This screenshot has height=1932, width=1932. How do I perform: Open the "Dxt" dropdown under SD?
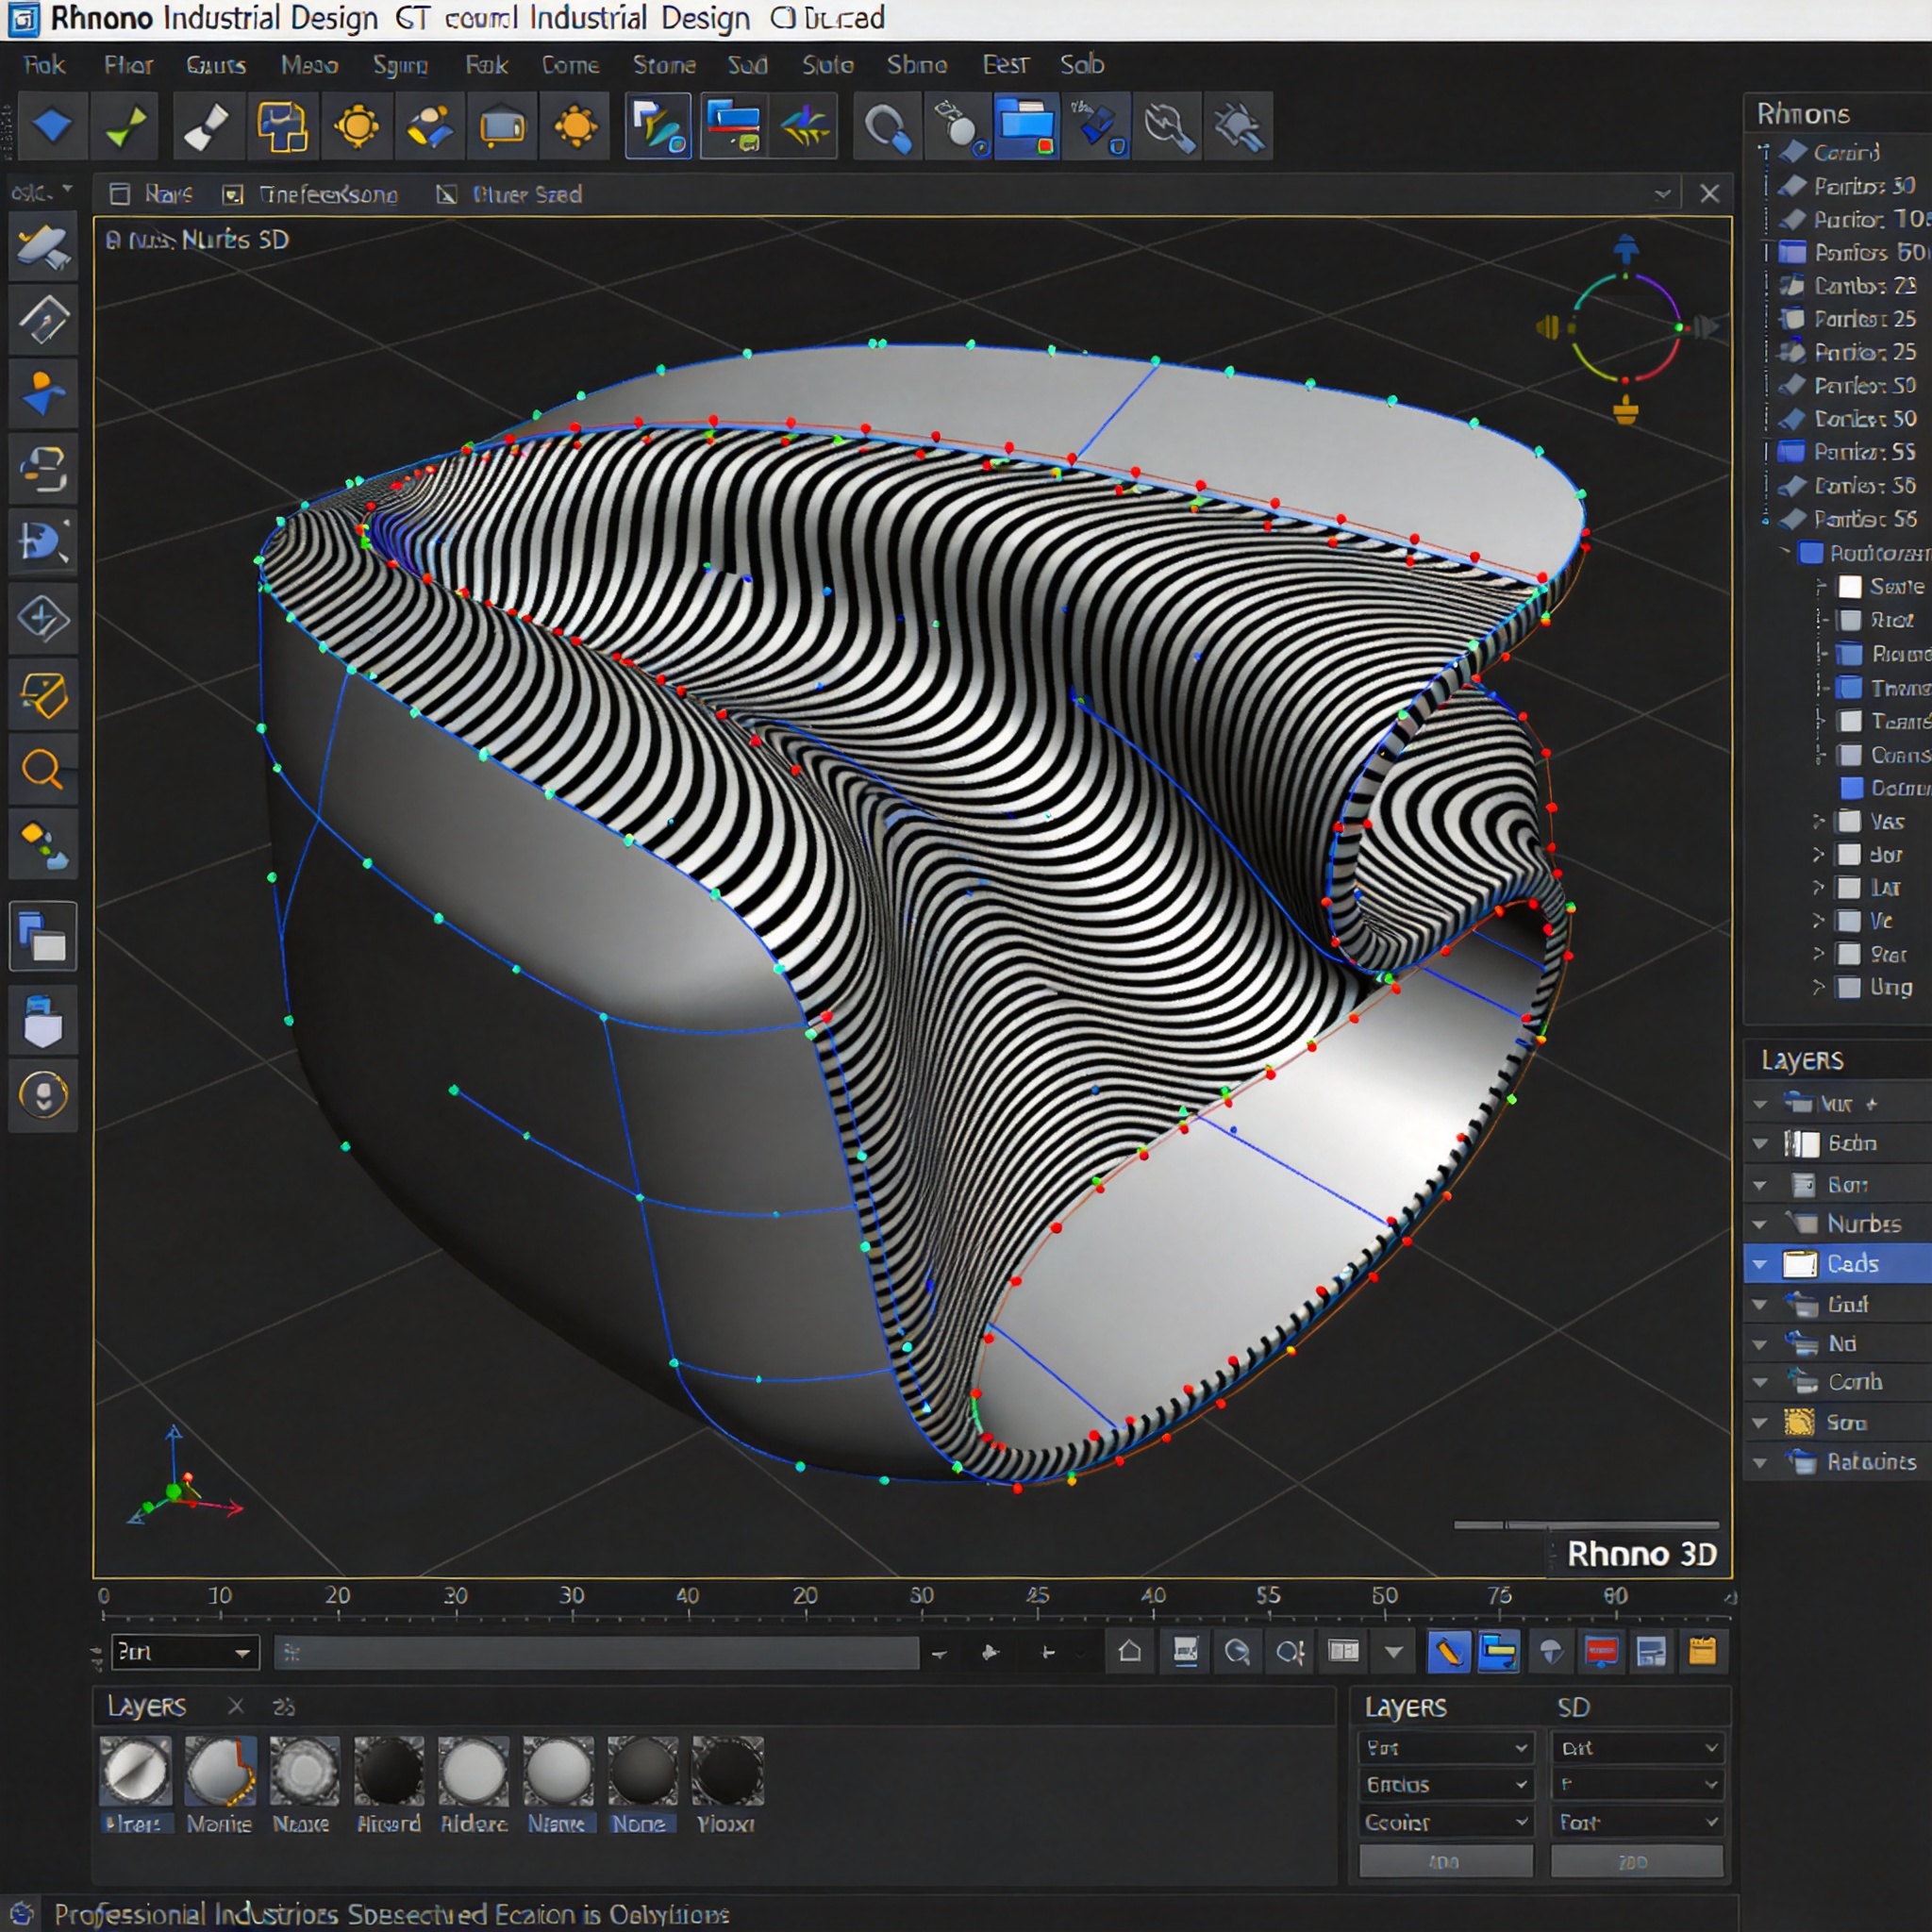pos(1637,1748)
